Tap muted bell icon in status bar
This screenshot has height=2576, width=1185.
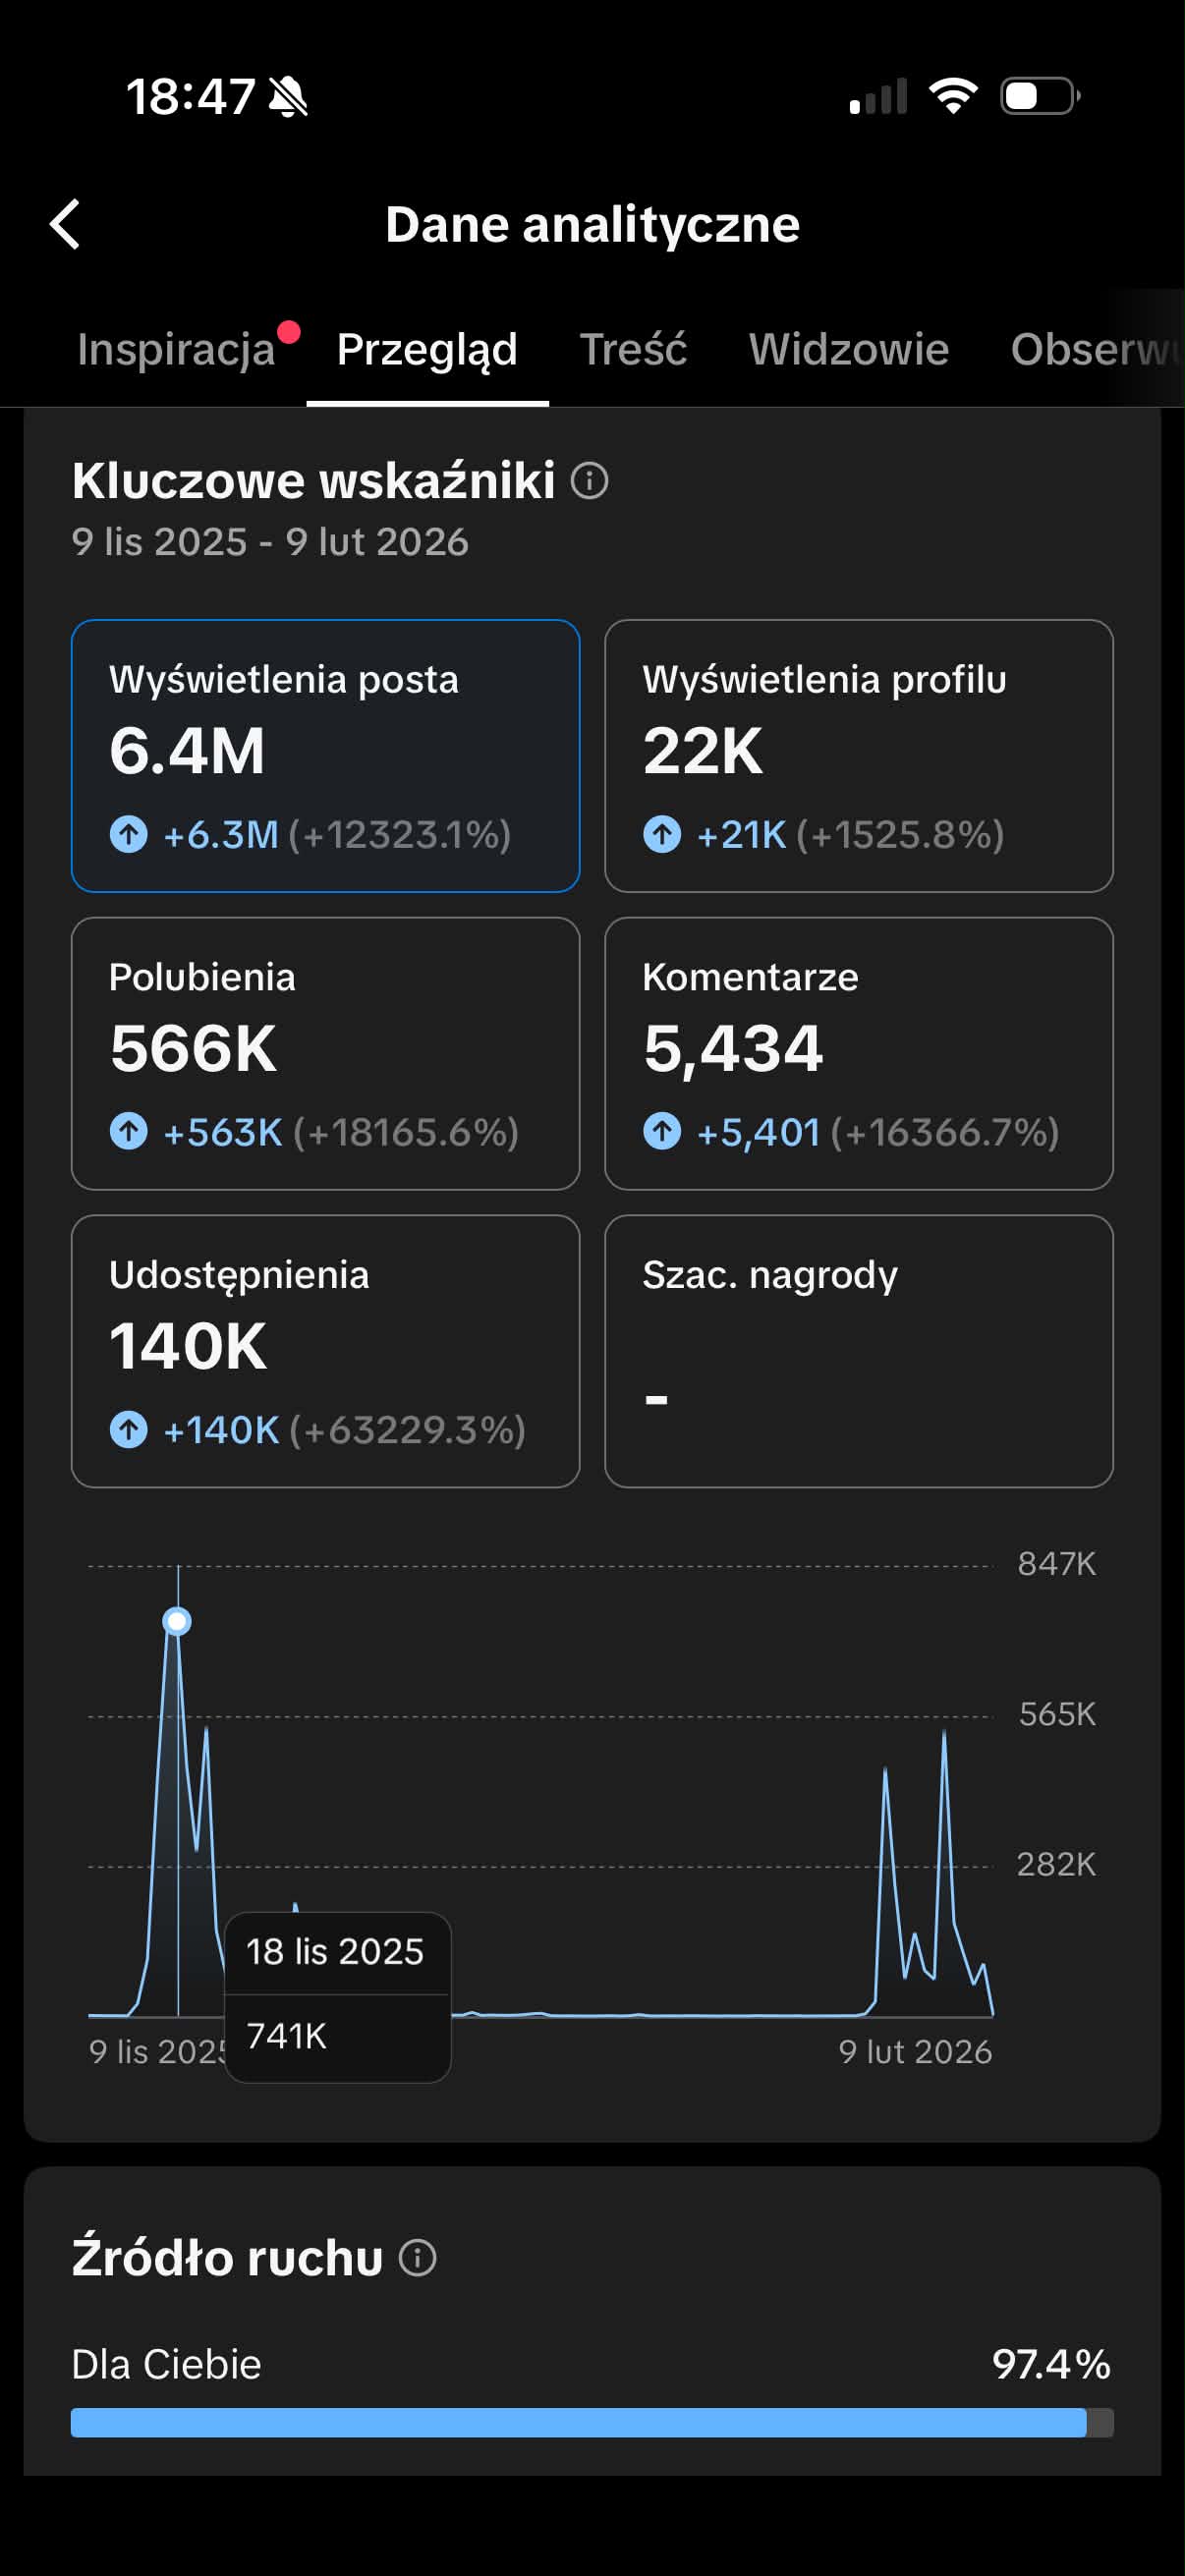coord(289,98)
